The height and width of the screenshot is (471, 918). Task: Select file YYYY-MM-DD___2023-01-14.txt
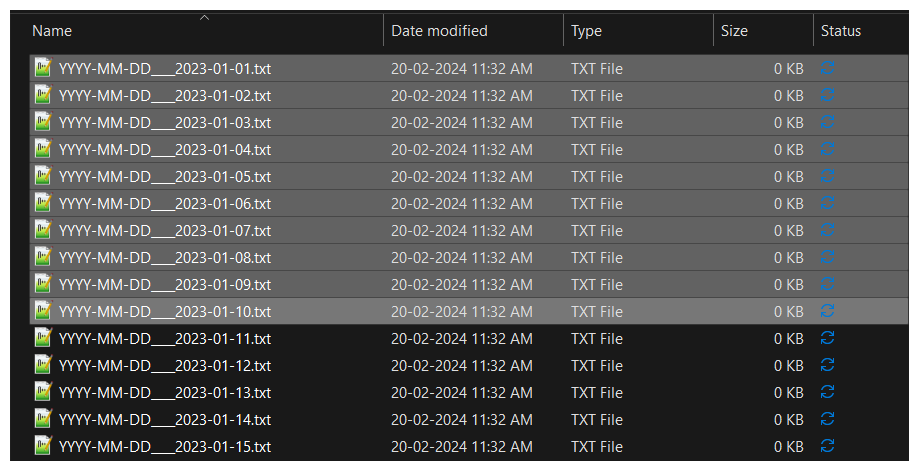[x=468, y=419]
